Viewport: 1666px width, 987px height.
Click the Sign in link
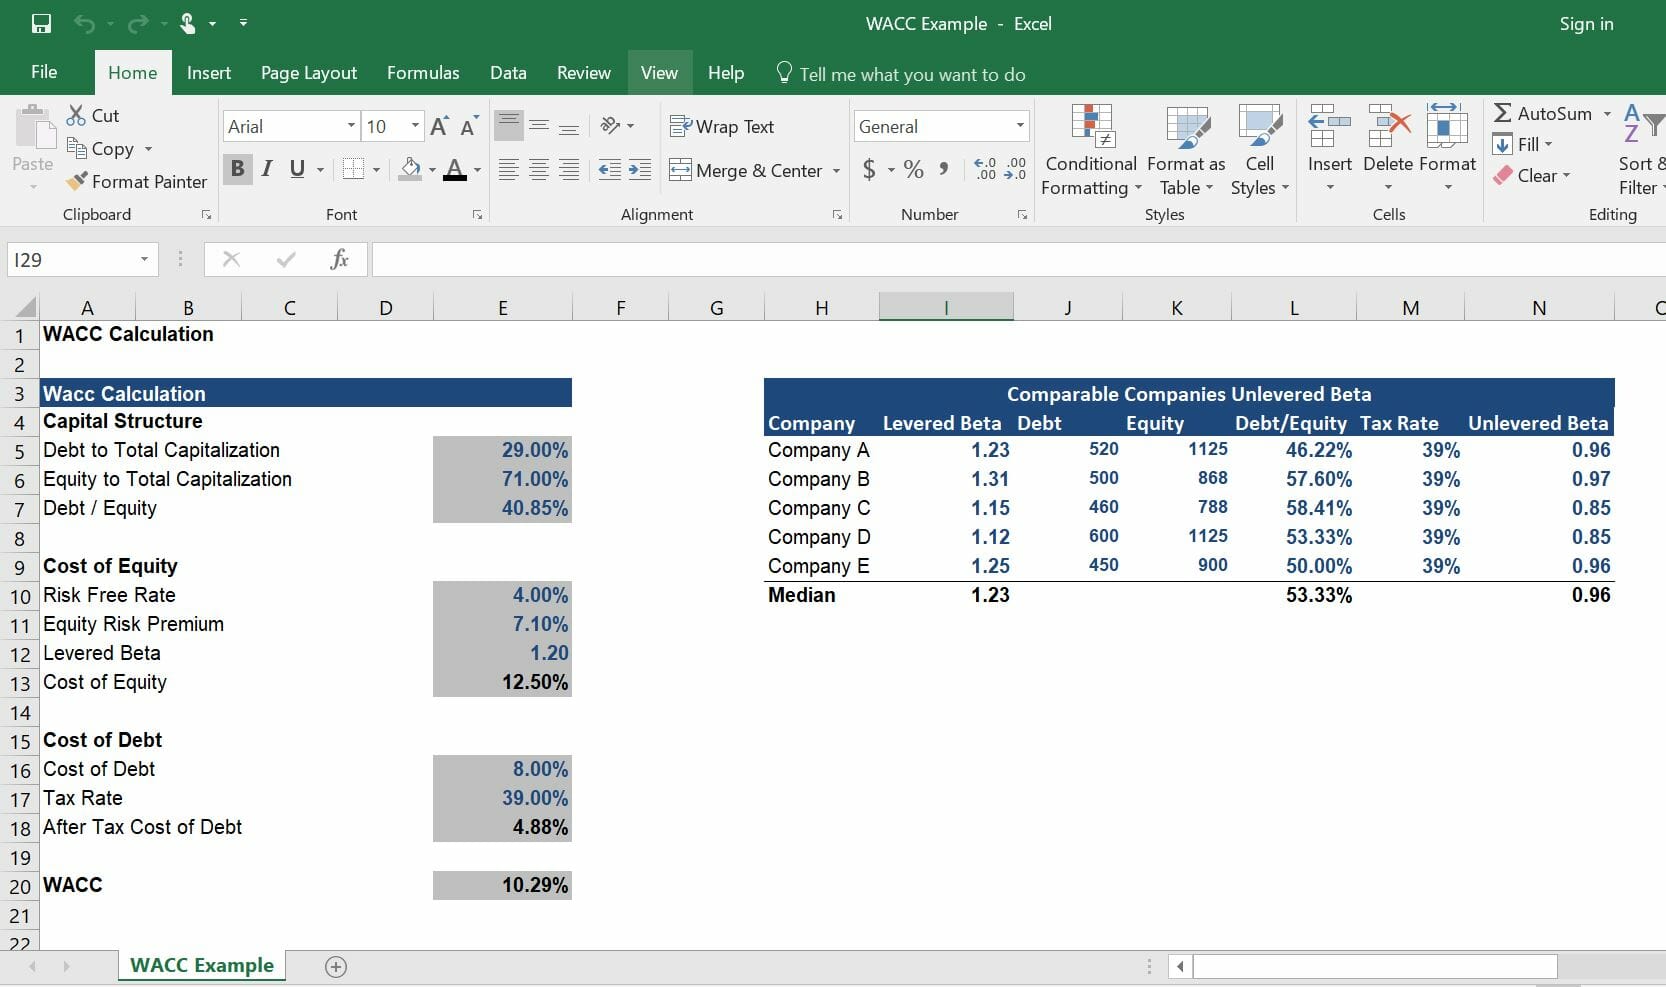click(x=1586, y=24)
